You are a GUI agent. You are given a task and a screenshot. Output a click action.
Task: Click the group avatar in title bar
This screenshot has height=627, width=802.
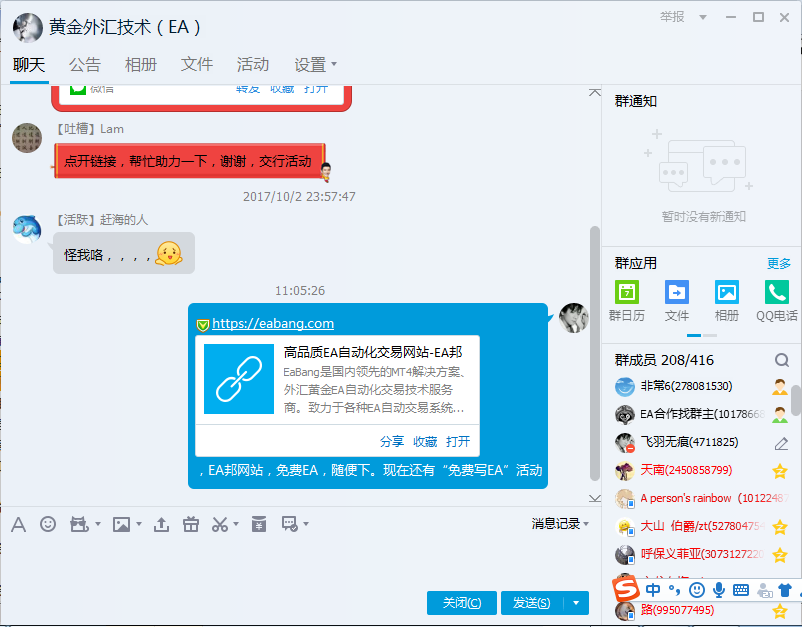(x=28, y=28)
